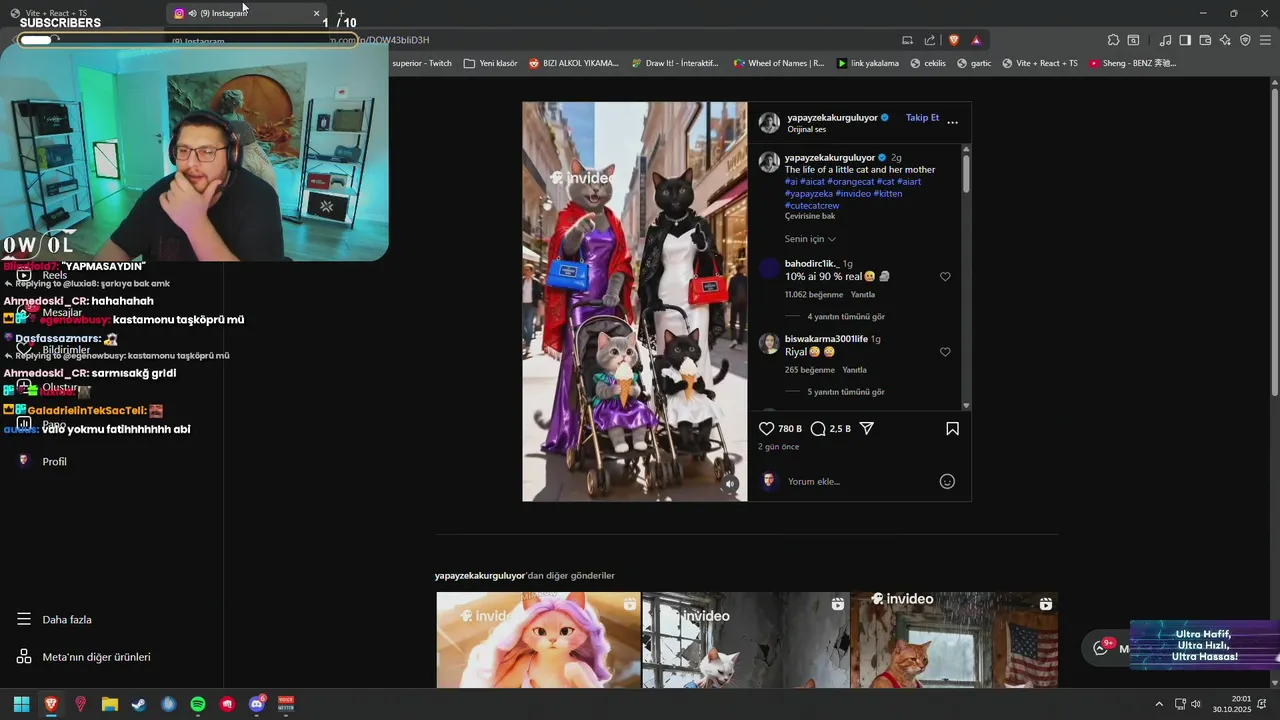Reply to bahodirc1ik with Yanıtla
Screen dimensions: 1280x720
(x=863, y=295)
